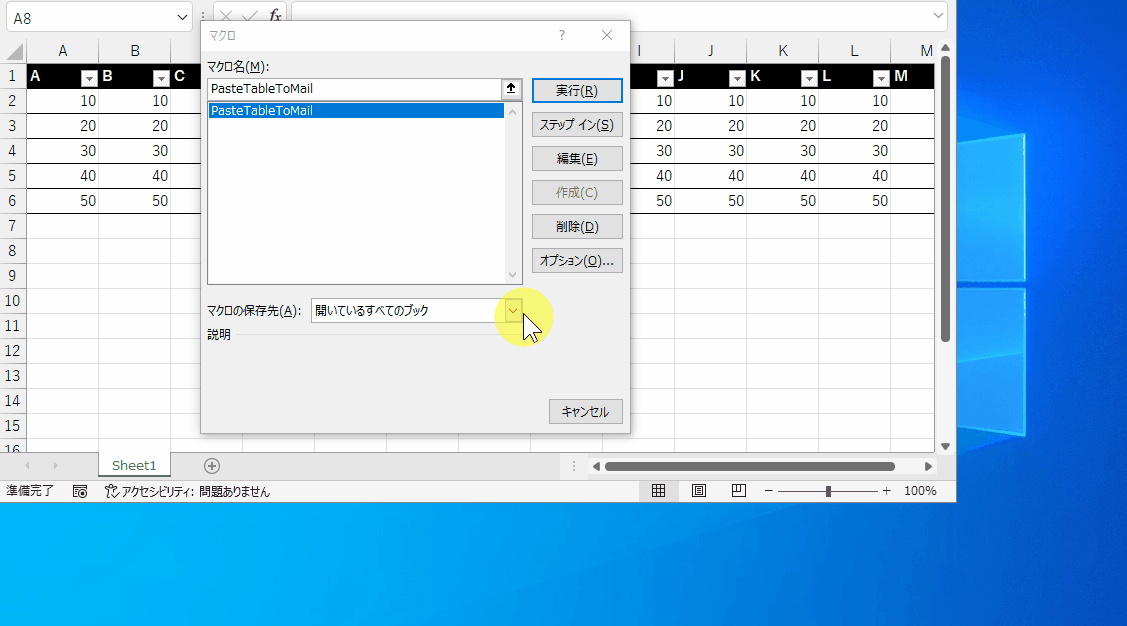Click the 削除 (Delete) button
The width and height of the screenshot is (1127, 626).
[577, 226]
